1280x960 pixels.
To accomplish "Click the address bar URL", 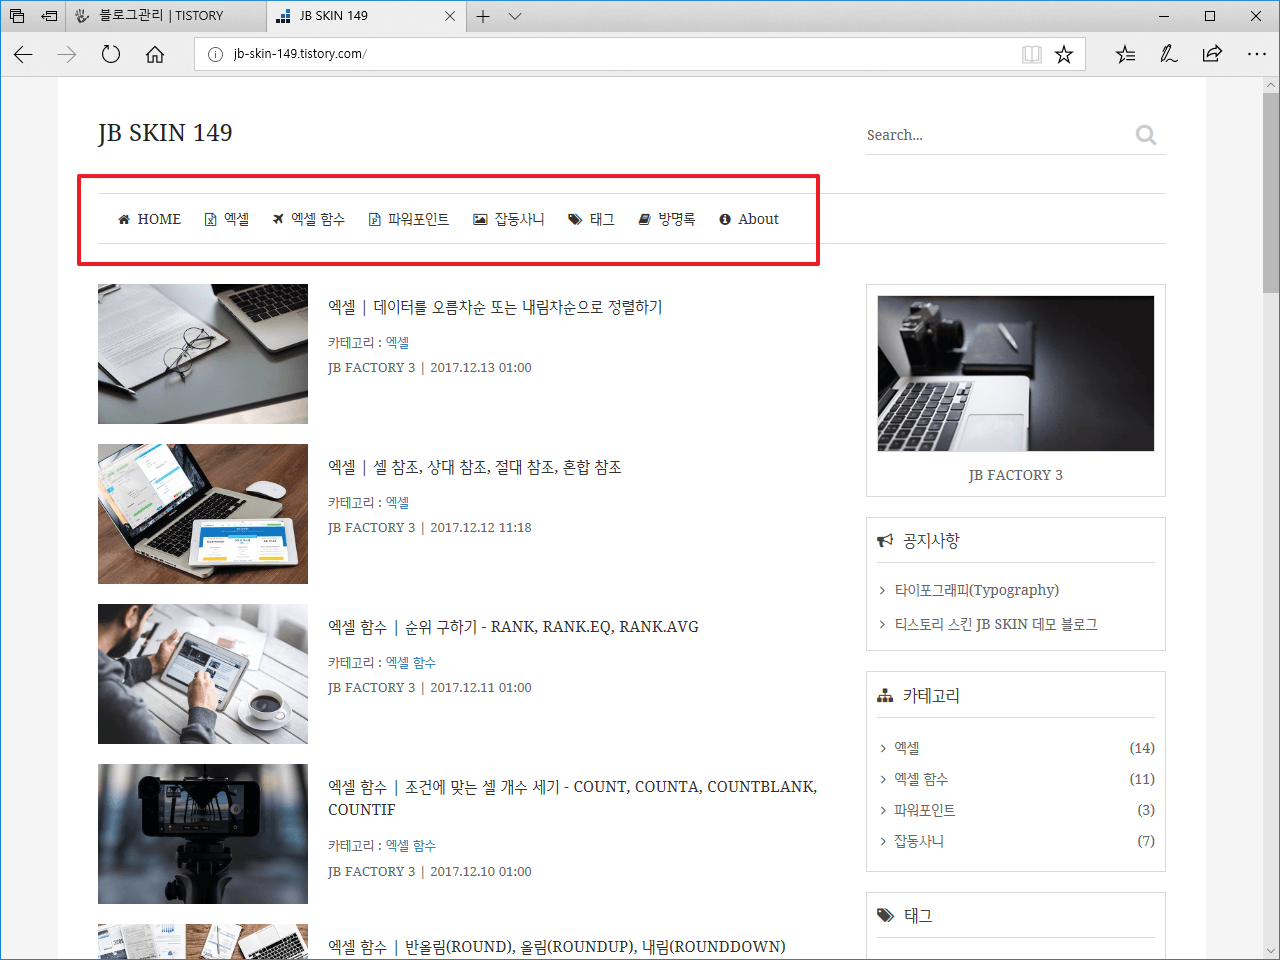I will (x=300, y=54).
